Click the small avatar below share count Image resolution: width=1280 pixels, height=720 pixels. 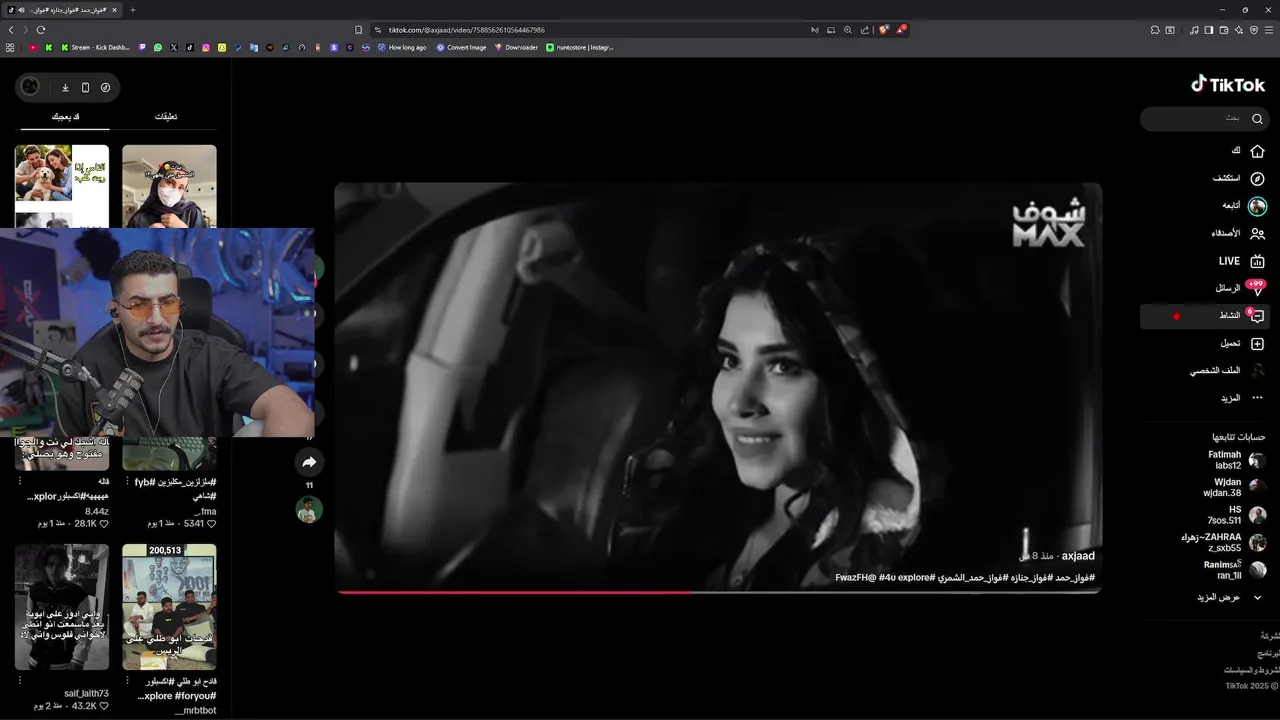click(309, 509)
